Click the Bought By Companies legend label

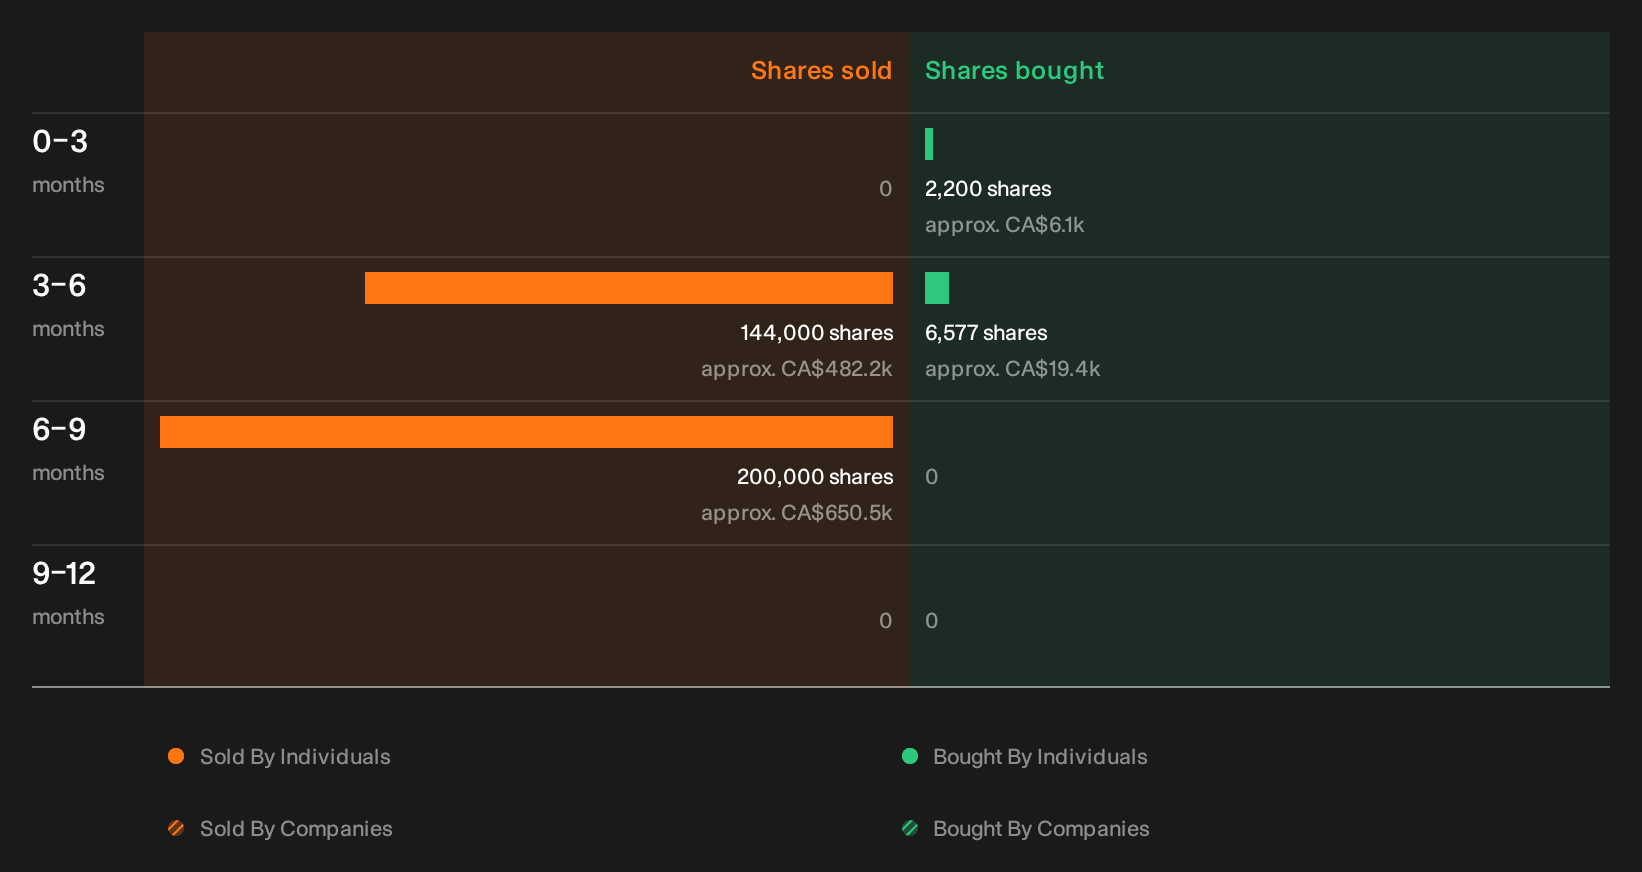click(1041, 829)
